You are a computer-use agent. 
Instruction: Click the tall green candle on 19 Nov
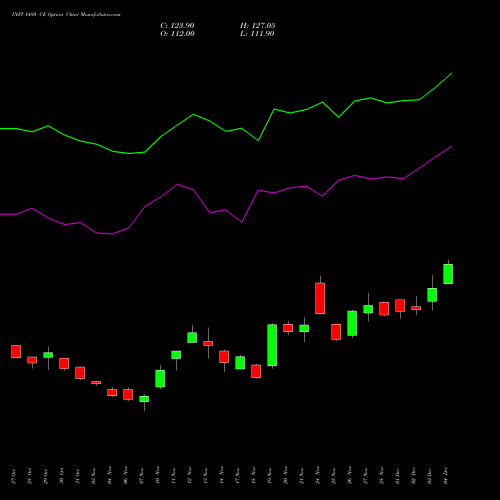click(272, 345)
